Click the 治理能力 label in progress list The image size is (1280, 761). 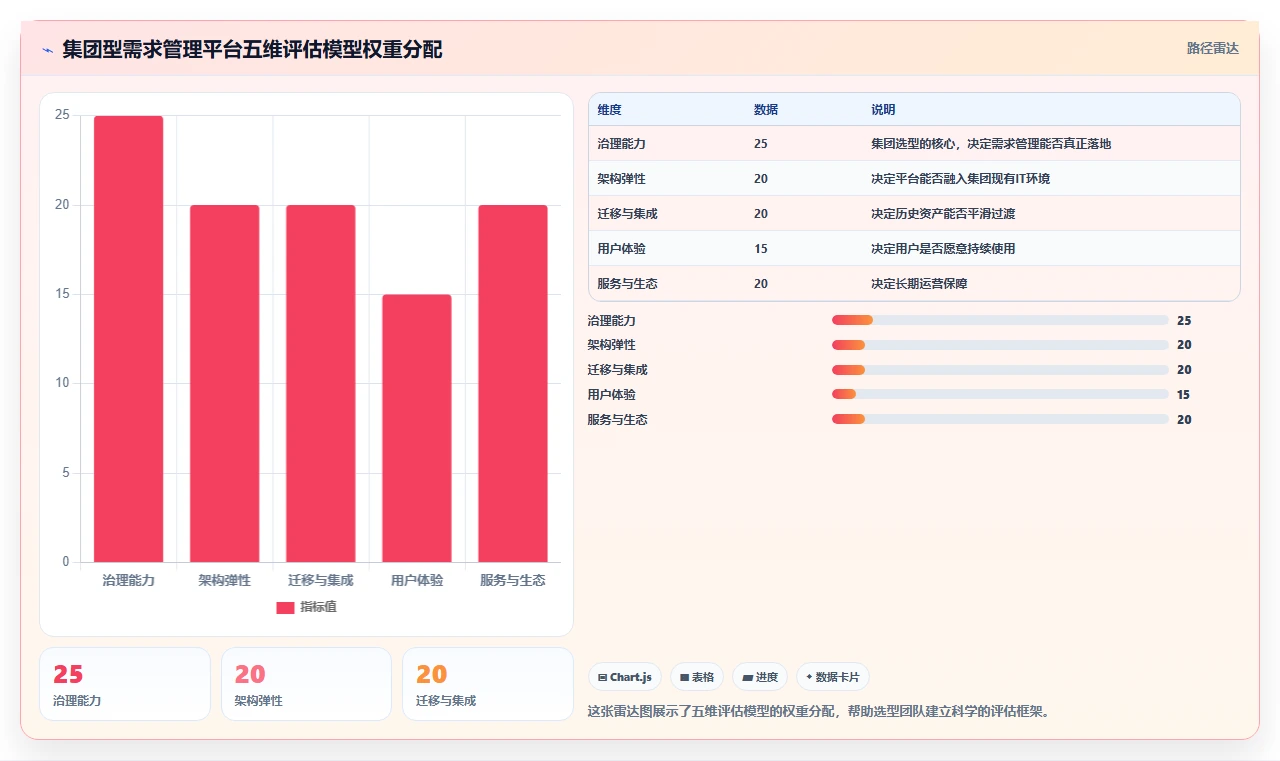(612, 321)
